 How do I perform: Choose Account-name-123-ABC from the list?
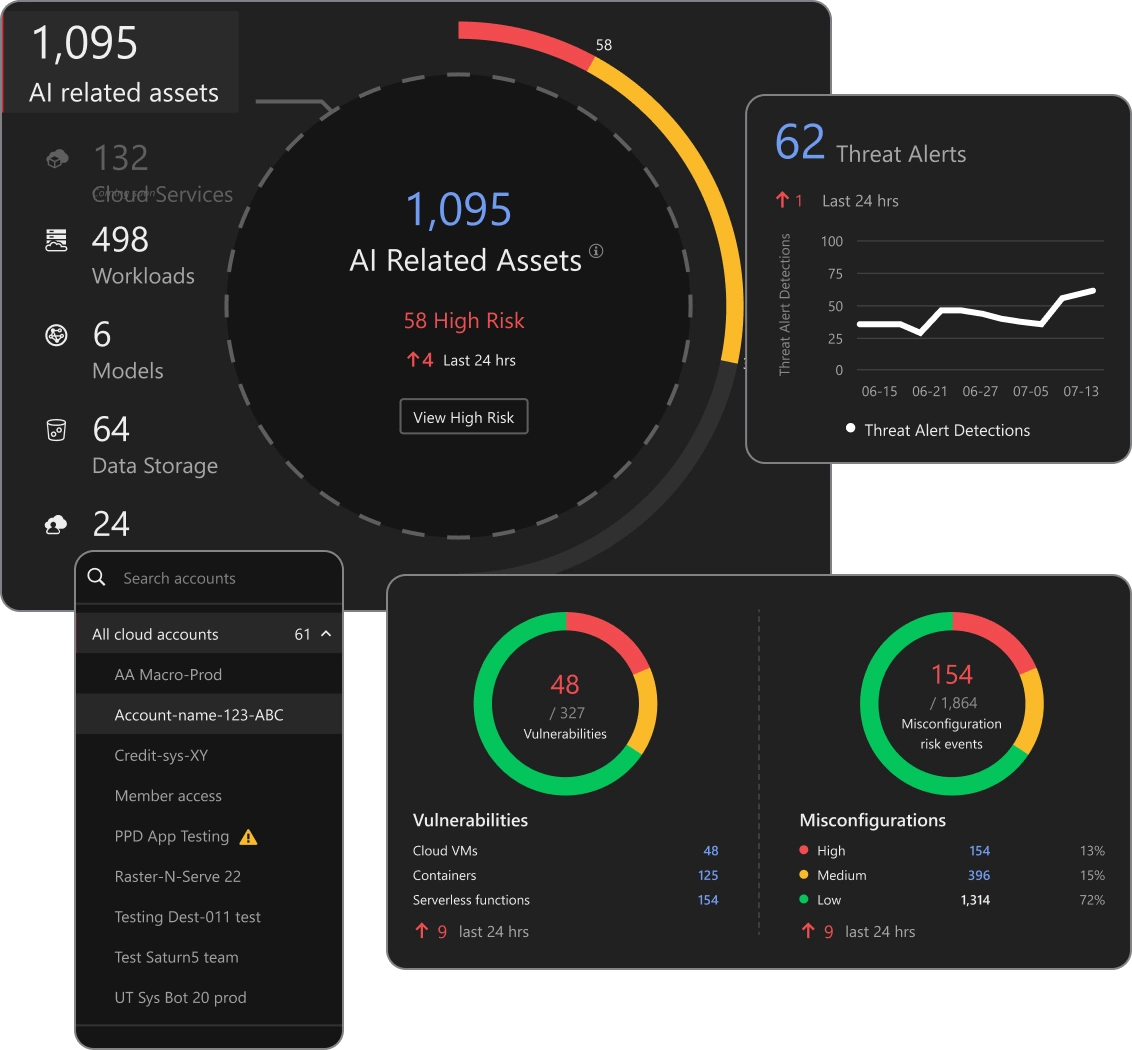coord(199,715)
